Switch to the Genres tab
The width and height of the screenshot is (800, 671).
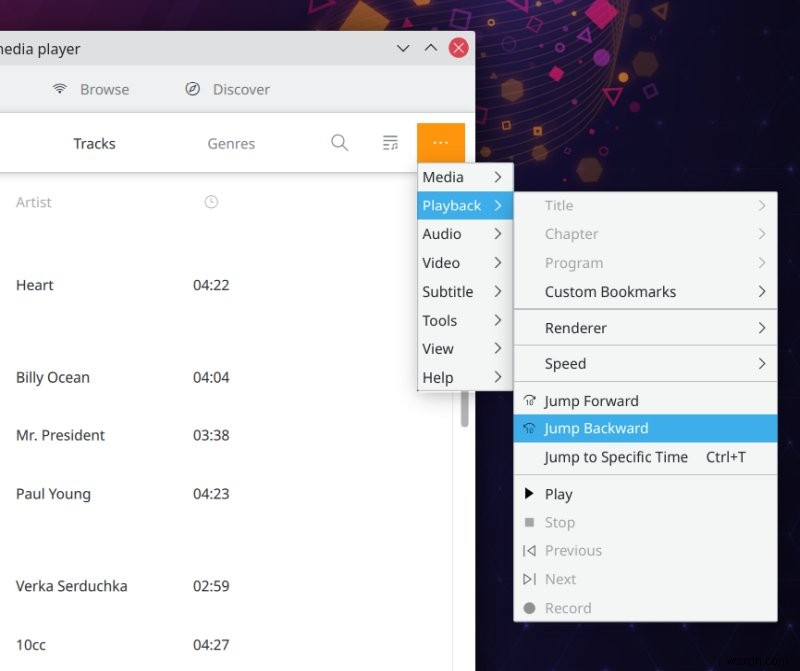(230, 142)
